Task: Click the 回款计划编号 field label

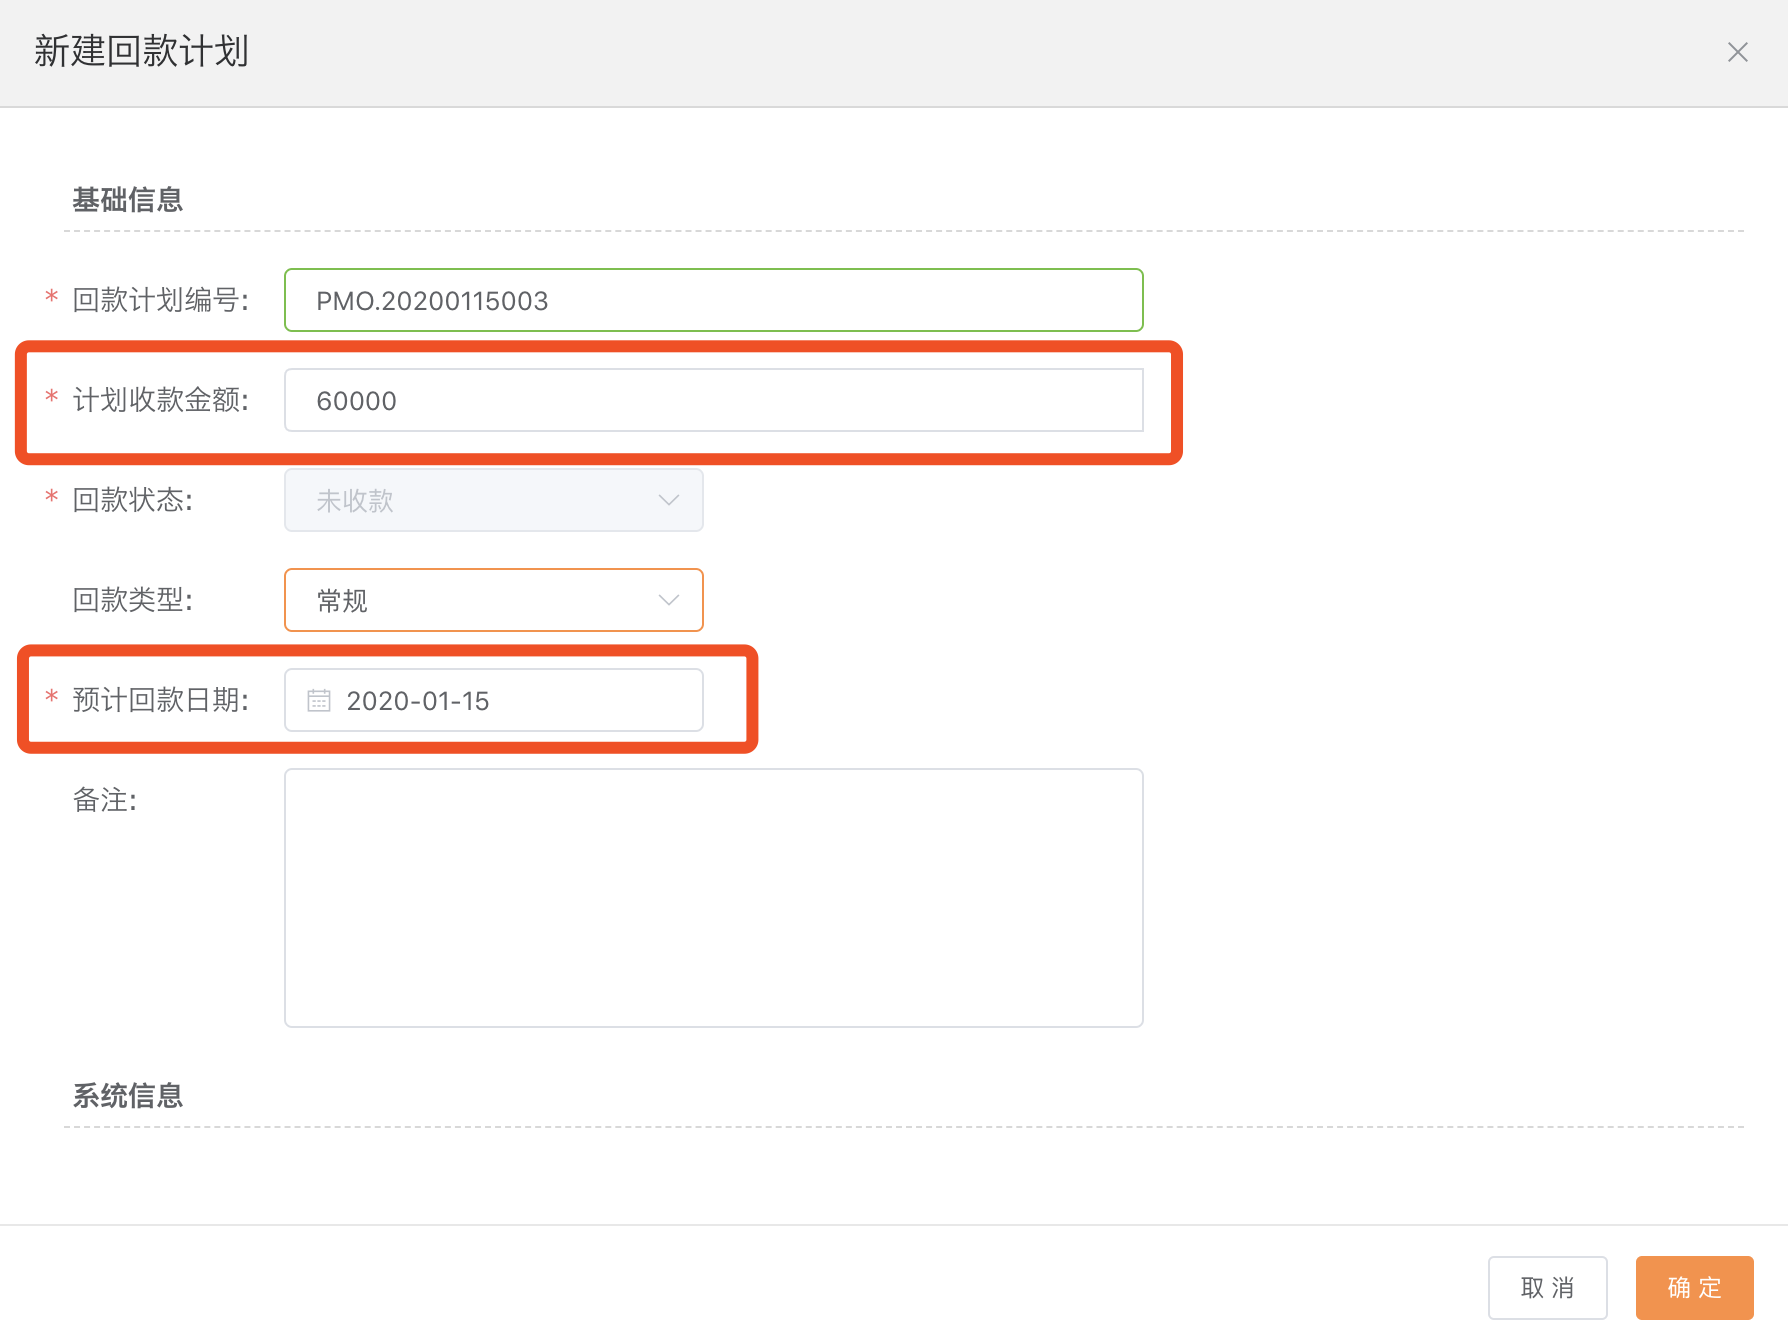Action: (x=160, y=300)
